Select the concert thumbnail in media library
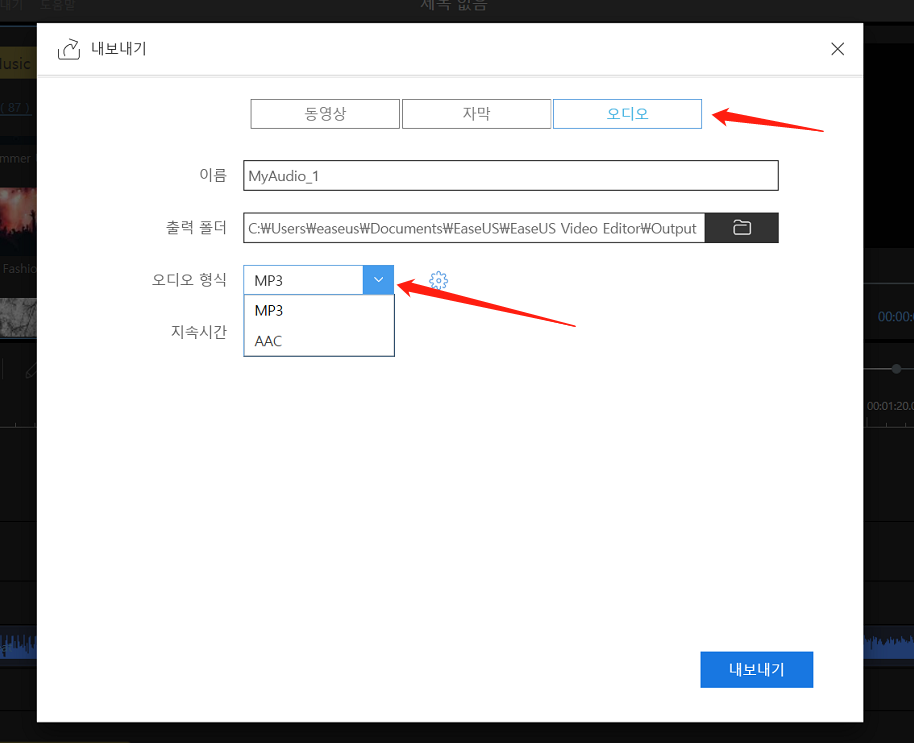 [x=18, y=218]
